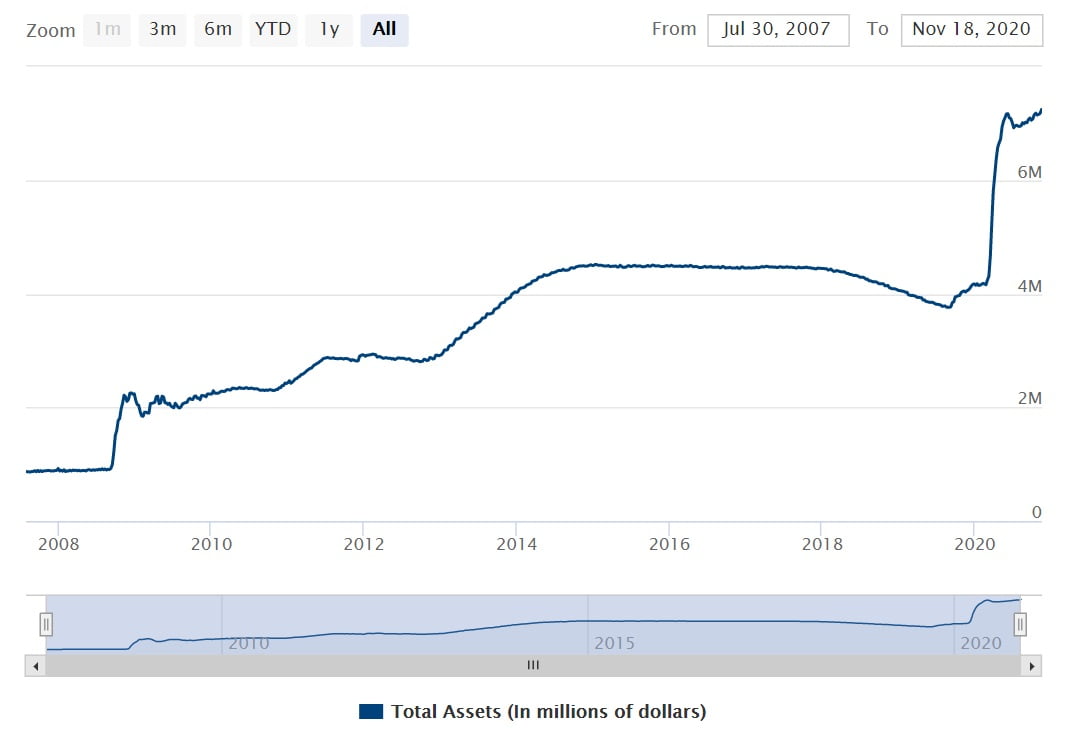Viewport: 1065px width, 737px height.
Task: Click the 2010 label in the navigator
Action: pyautogui.click(x=248, y=643)
